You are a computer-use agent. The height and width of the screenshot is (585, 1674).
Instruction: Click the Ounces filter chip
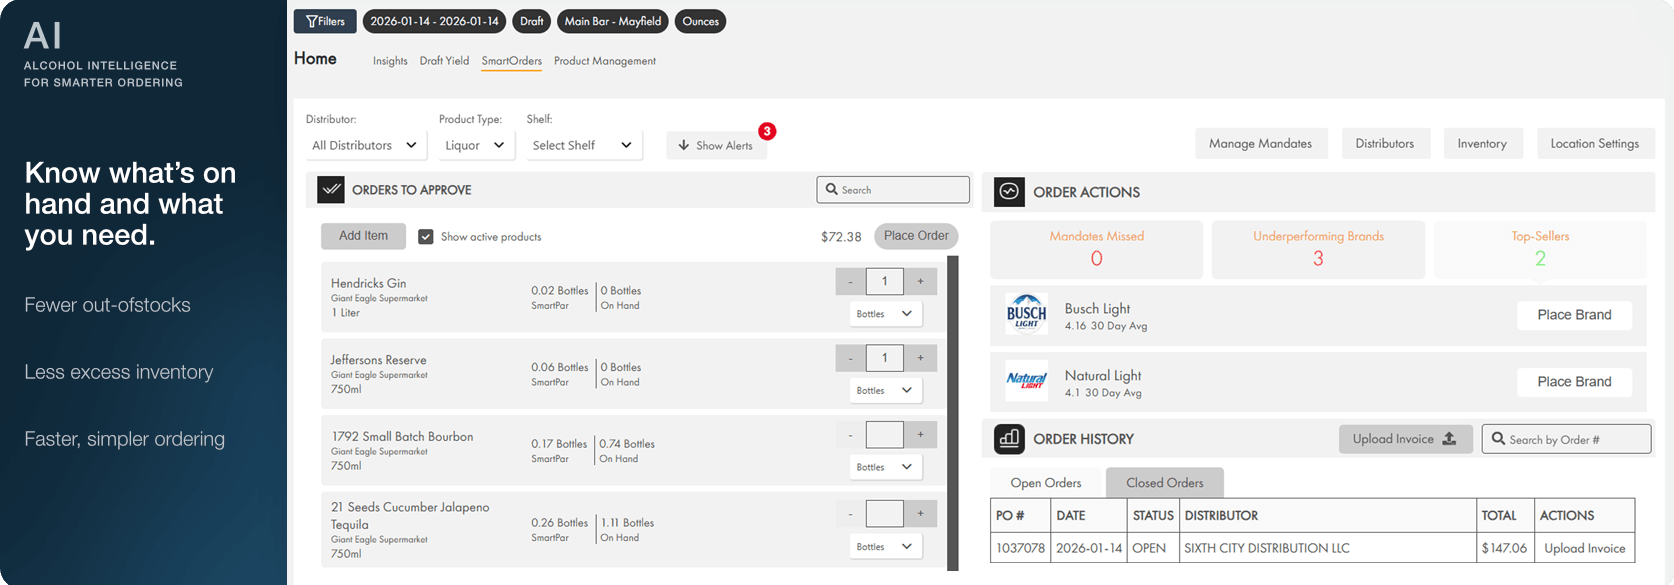701,21
